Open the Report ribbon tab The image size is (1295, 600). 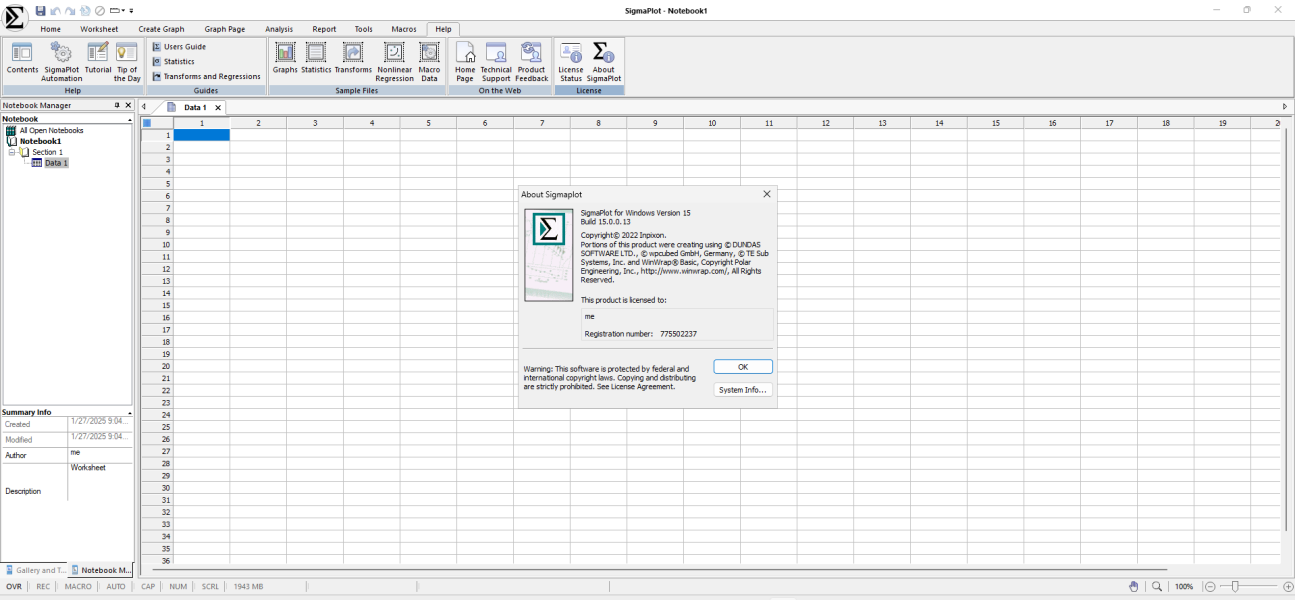pyautogui.click(x=324, y=29)
